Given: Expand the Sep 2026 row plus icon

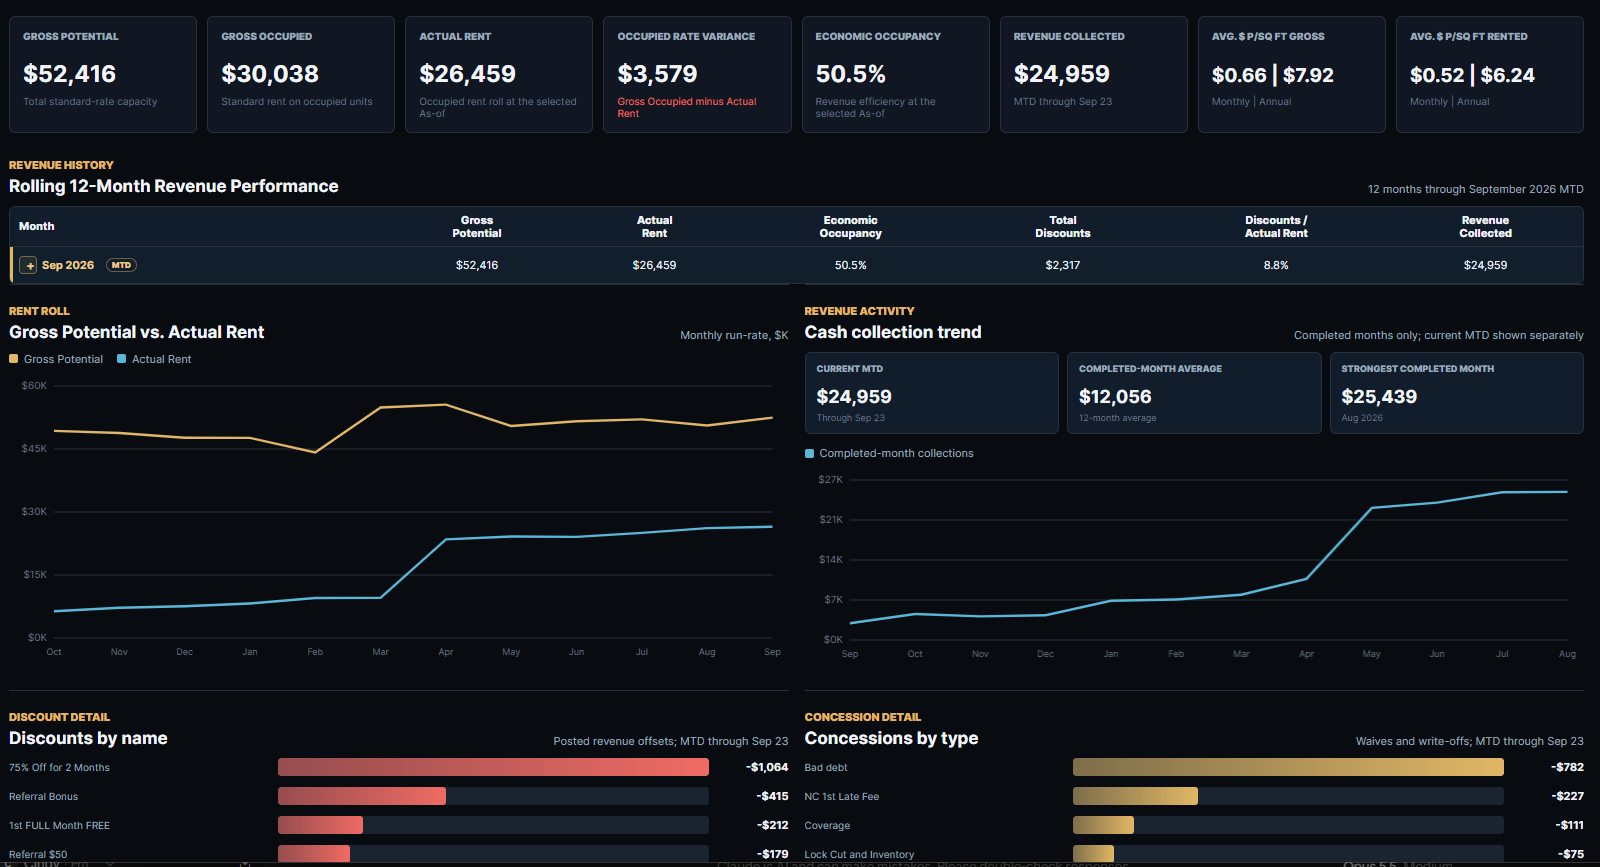Looking at the screenshot, I should tap(29, 265).
